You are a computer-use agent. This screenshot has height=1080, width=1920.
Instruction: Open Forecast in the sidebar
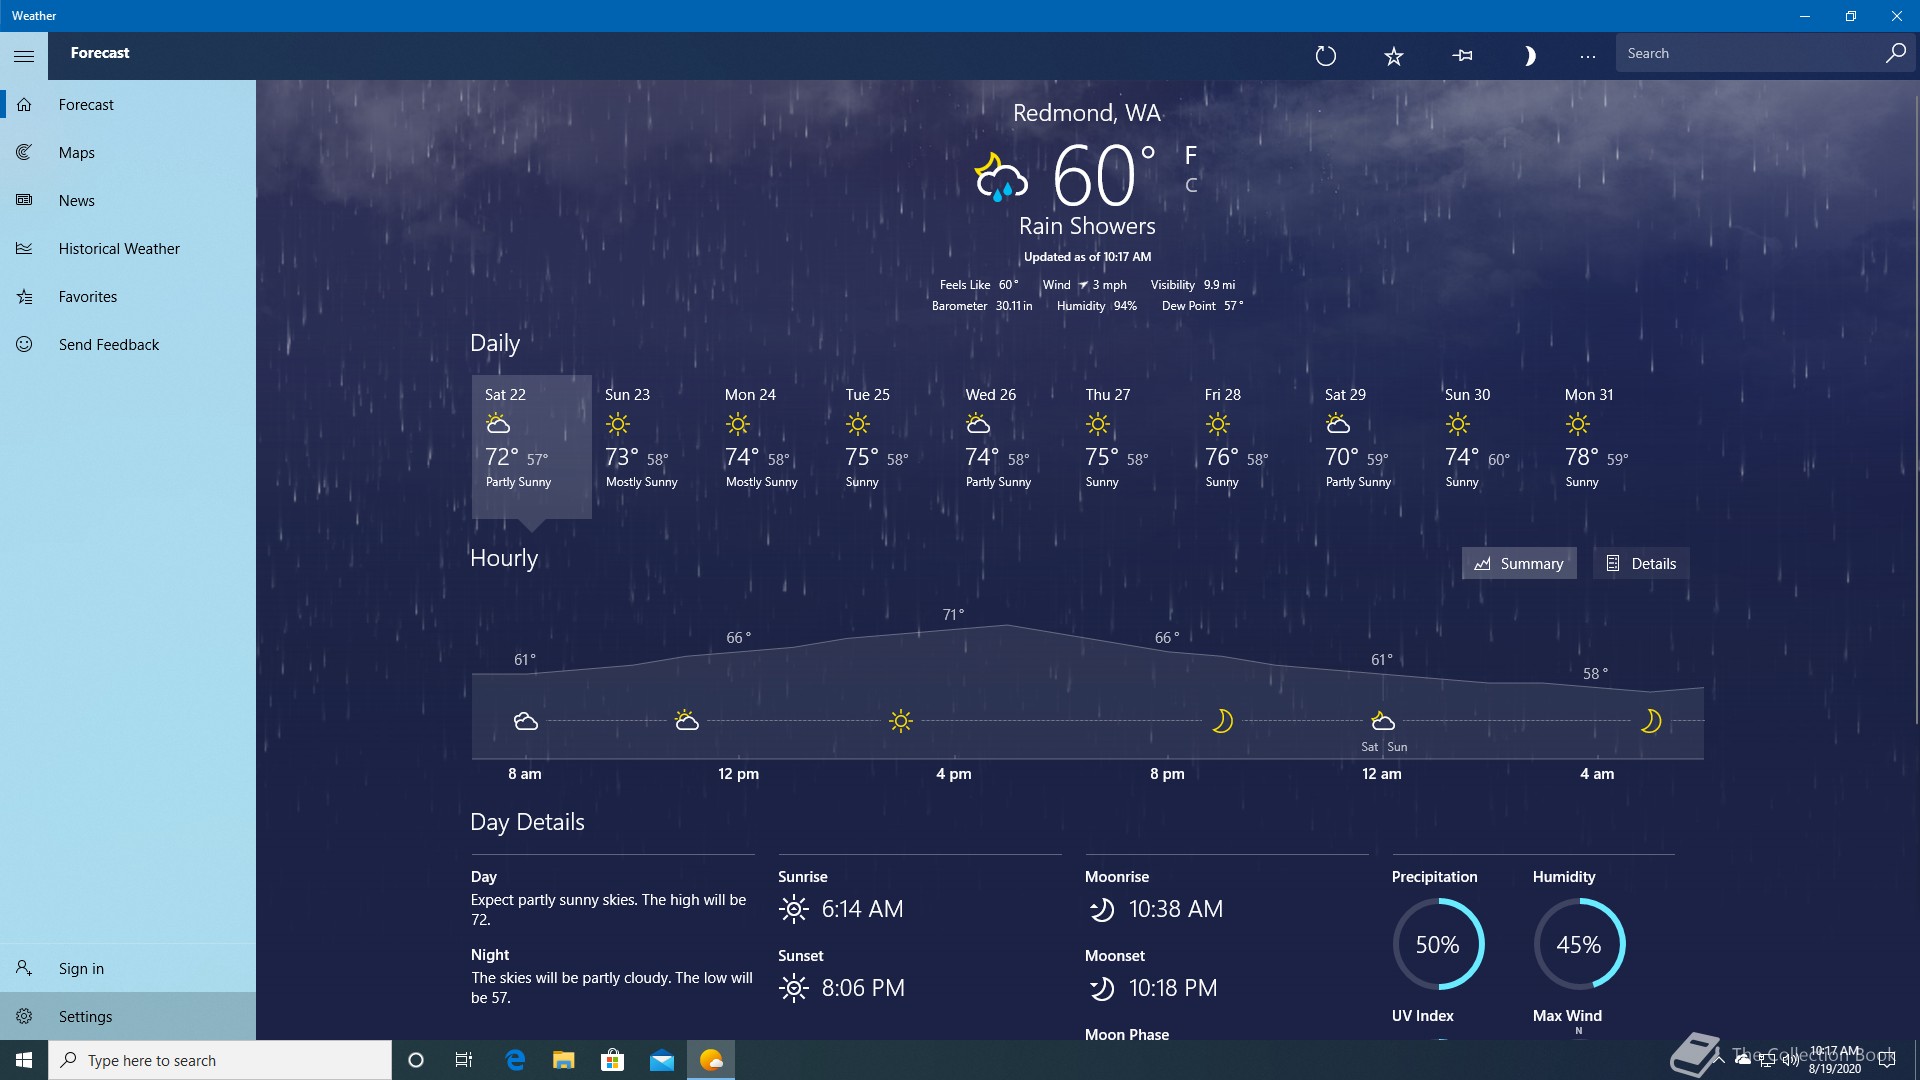(x=128, y=104)
